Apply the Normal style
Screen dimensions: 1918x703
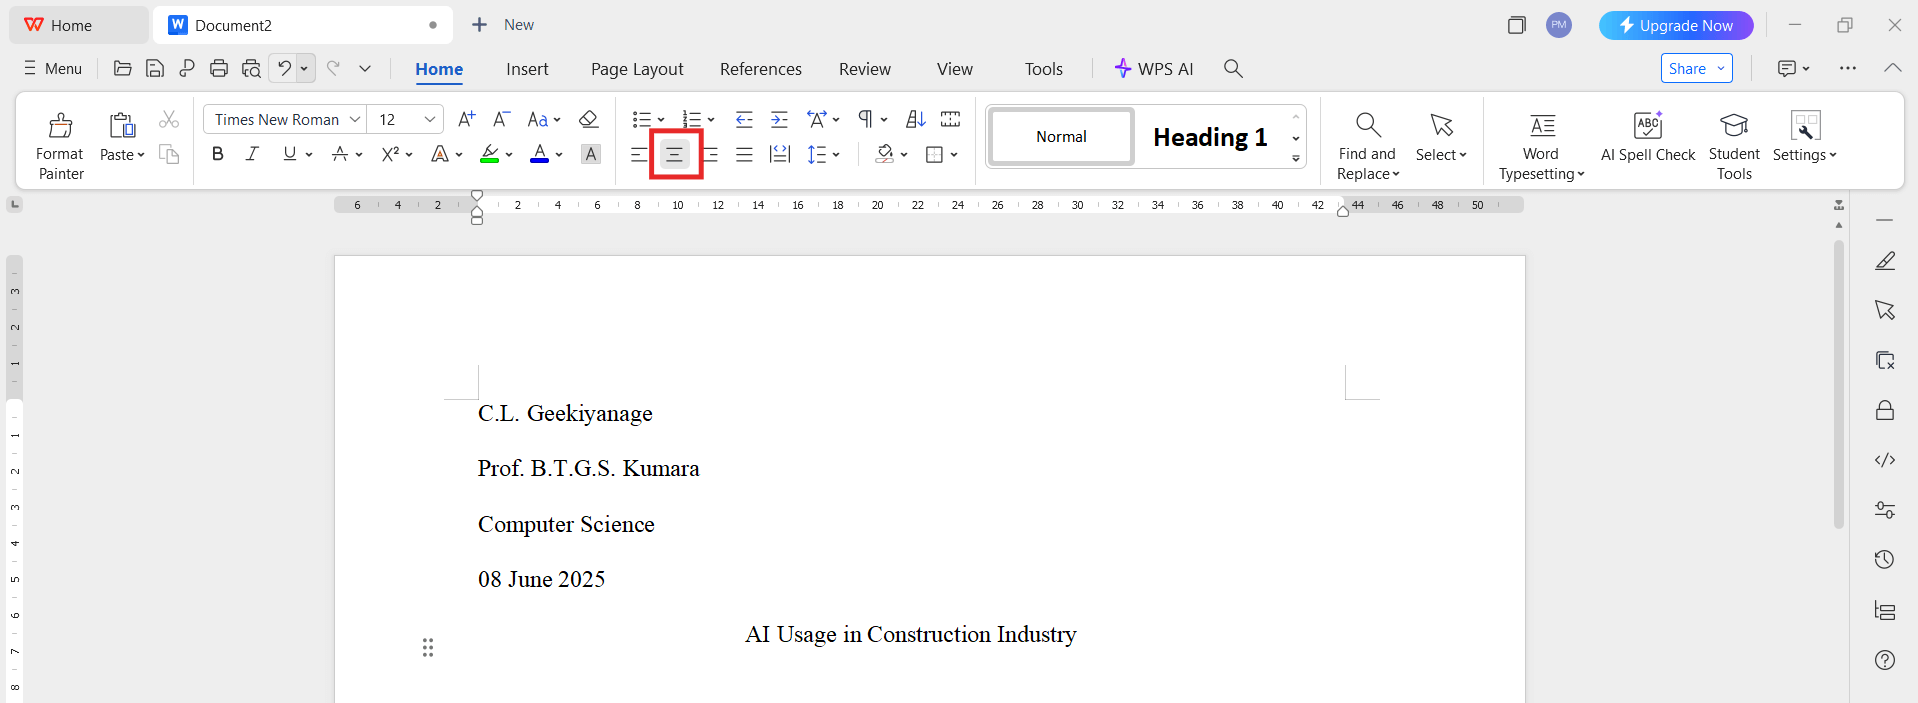1061,137
